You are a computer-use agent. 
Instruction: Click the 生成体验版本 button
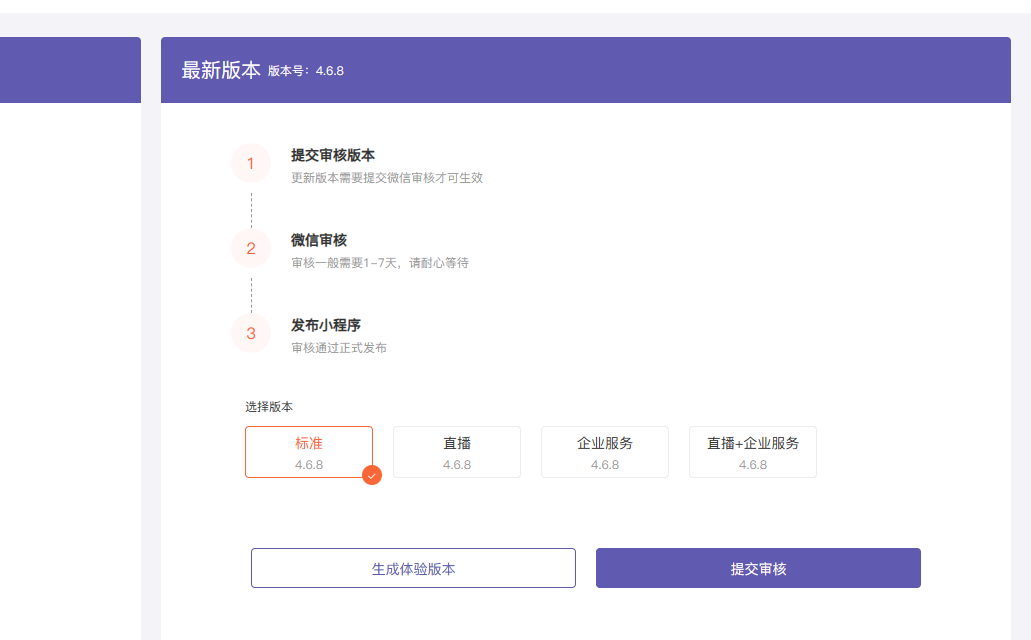tap(413, 568)
